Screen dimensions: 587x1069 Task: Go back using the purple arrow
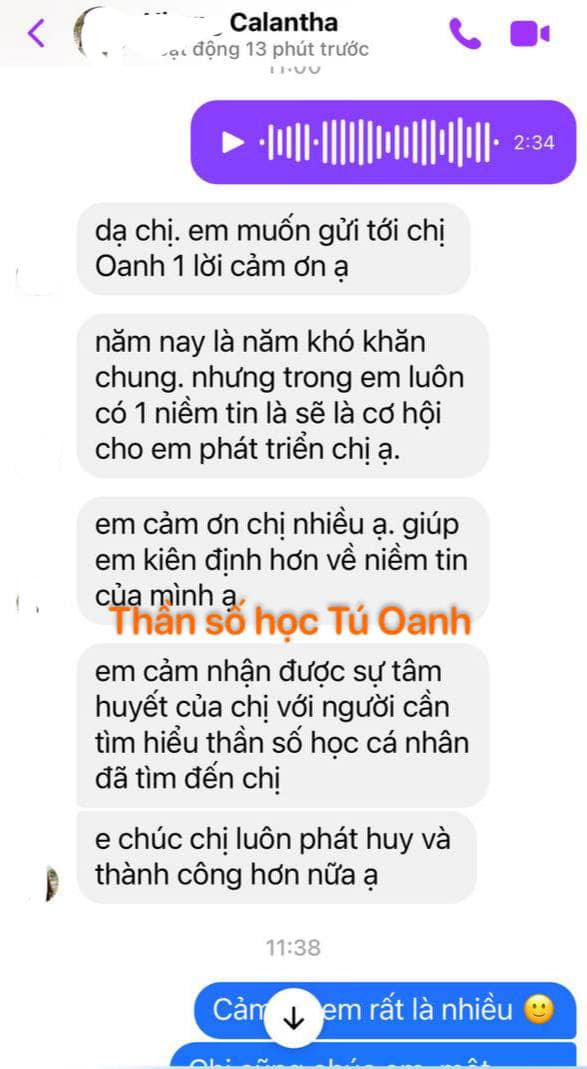tap(35, 33)
